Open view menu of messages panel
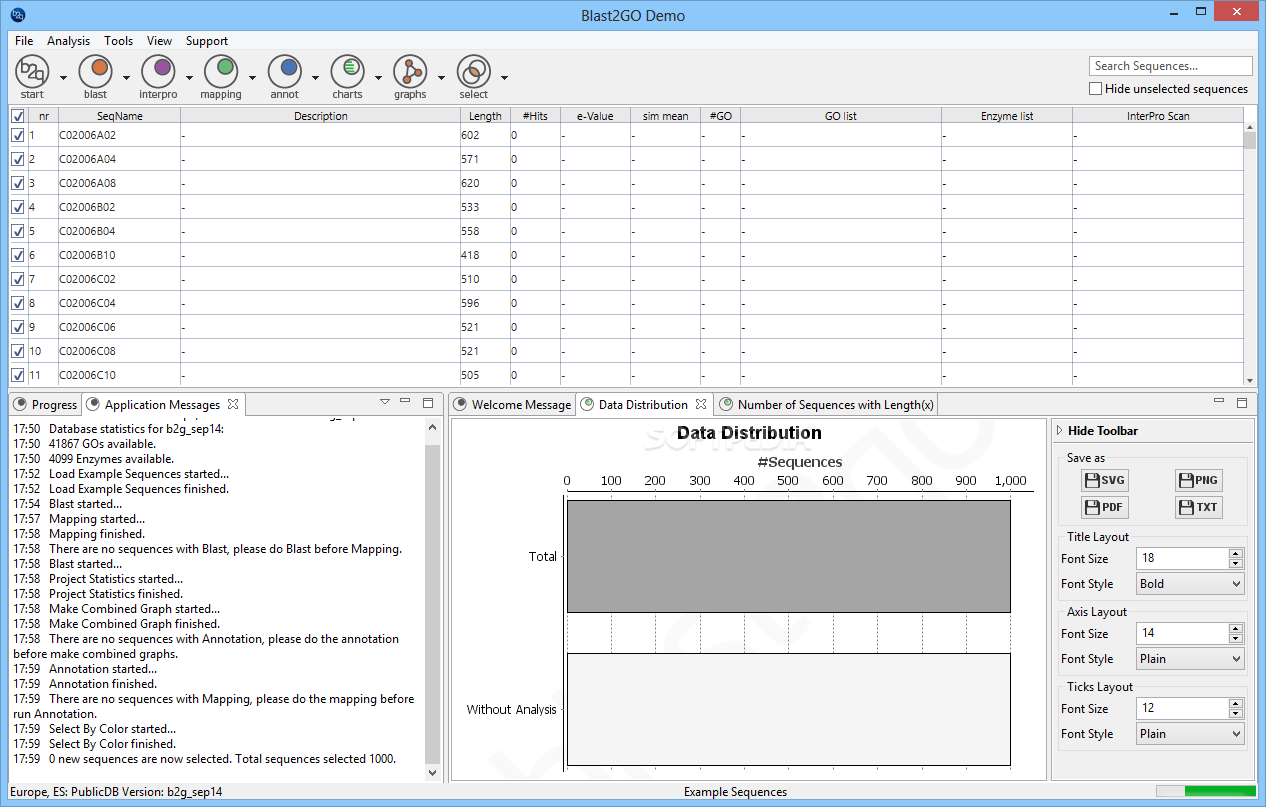The height and width of the screenshot is (807, 1266). [385, 402]
